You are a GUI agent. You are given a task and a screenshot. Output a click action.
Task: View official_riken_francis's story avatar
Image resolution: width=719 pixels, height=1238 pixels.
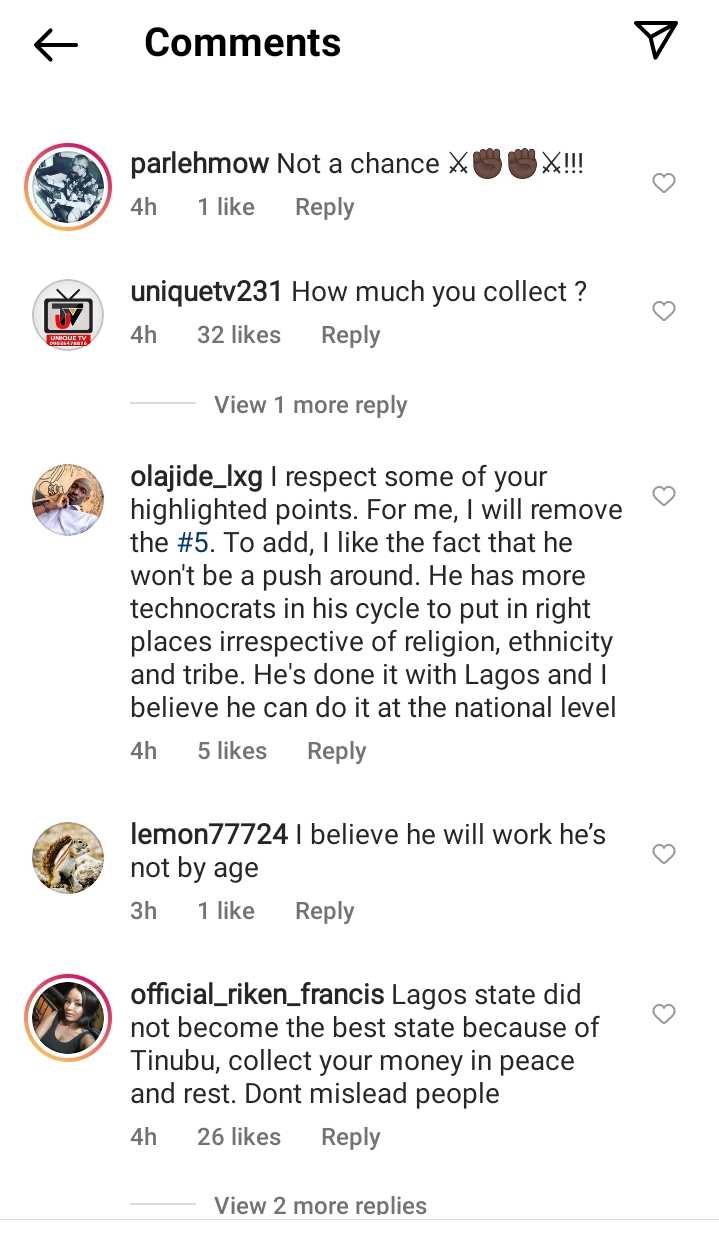[68, 1017]
